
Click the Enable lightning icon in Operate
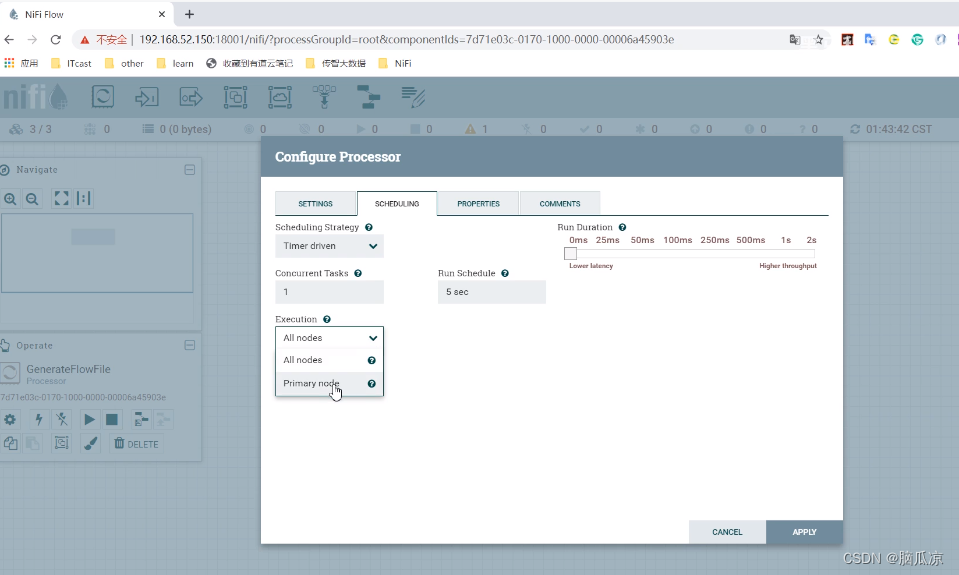tap(39, 419)
